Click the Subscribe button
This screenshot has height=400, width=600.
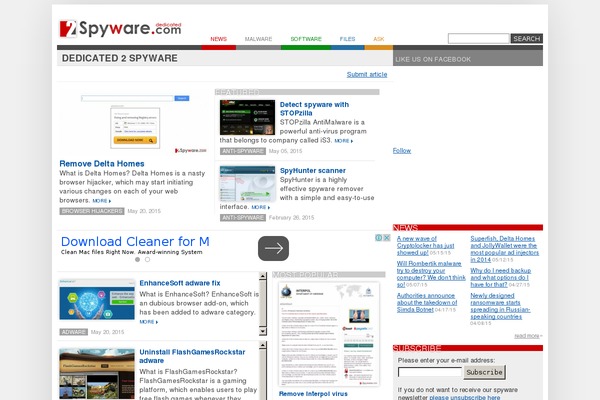(x=484, y=372)
